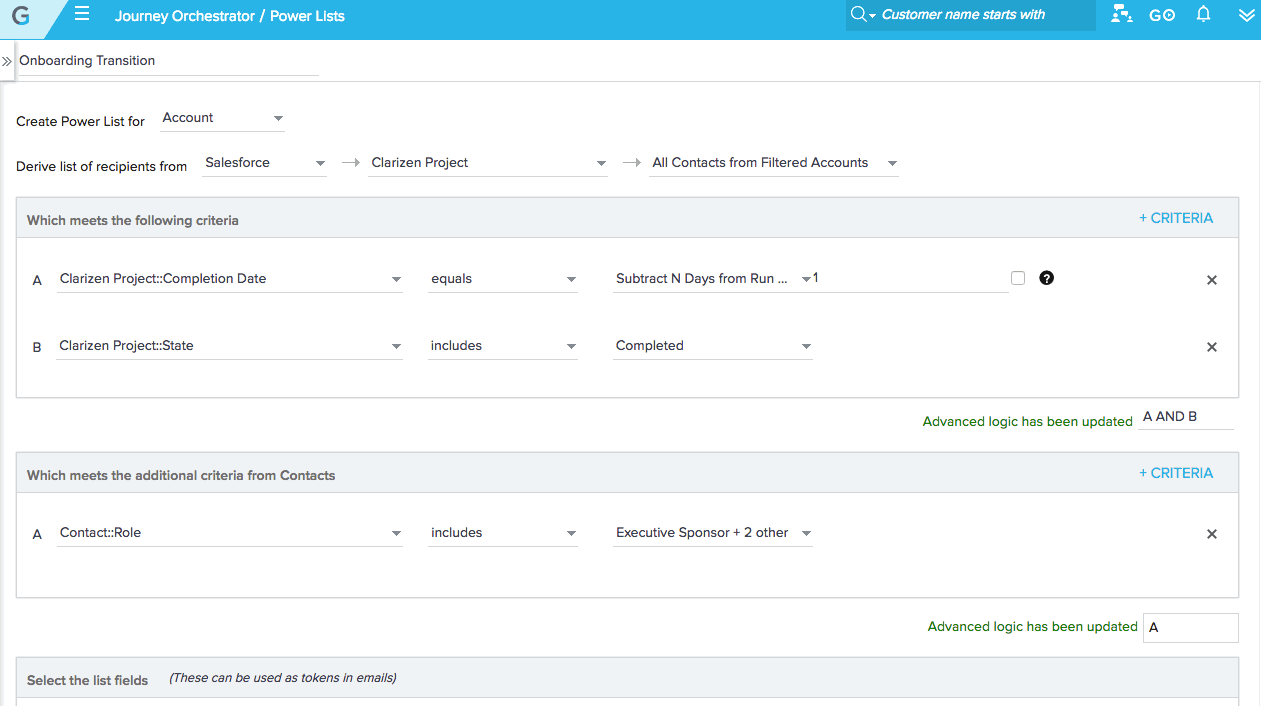Open the notifications bell

click(x=1204, y=14)
